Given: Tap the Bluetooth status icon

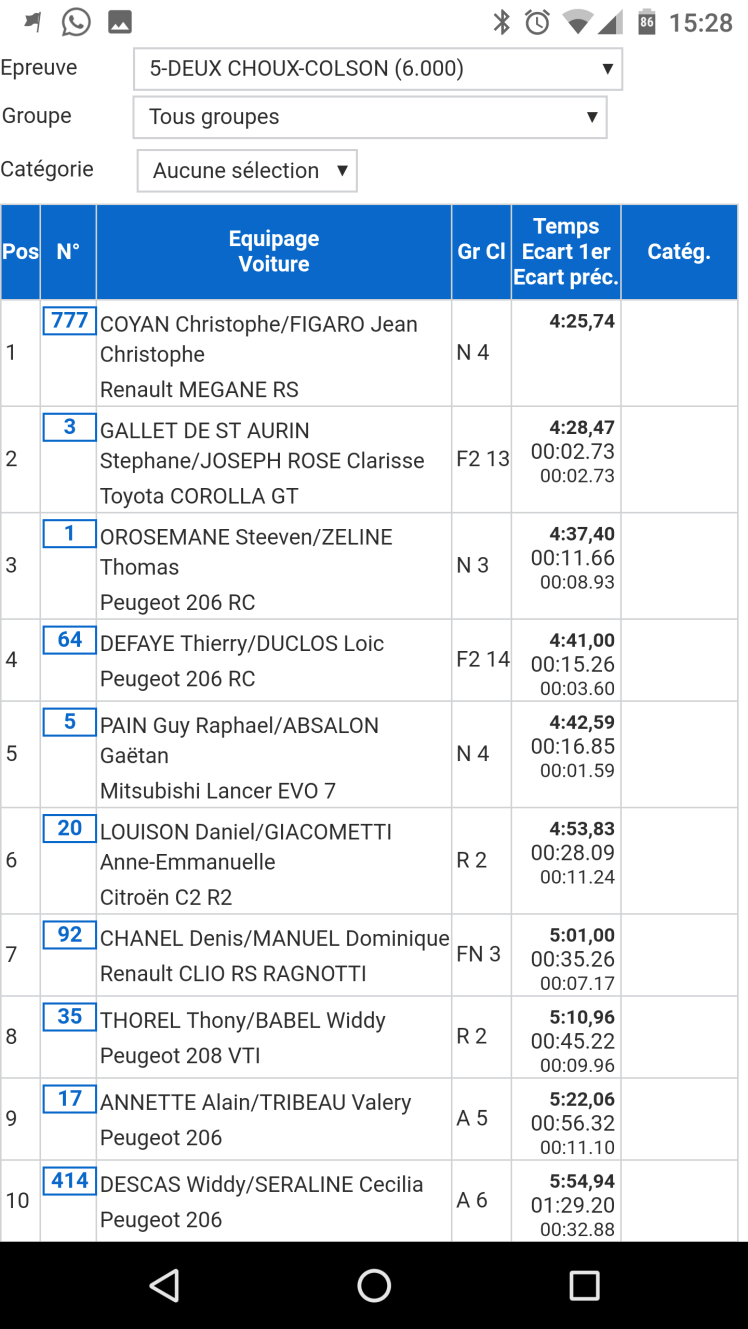Looking at the screenshot, I should pos(502,22).
